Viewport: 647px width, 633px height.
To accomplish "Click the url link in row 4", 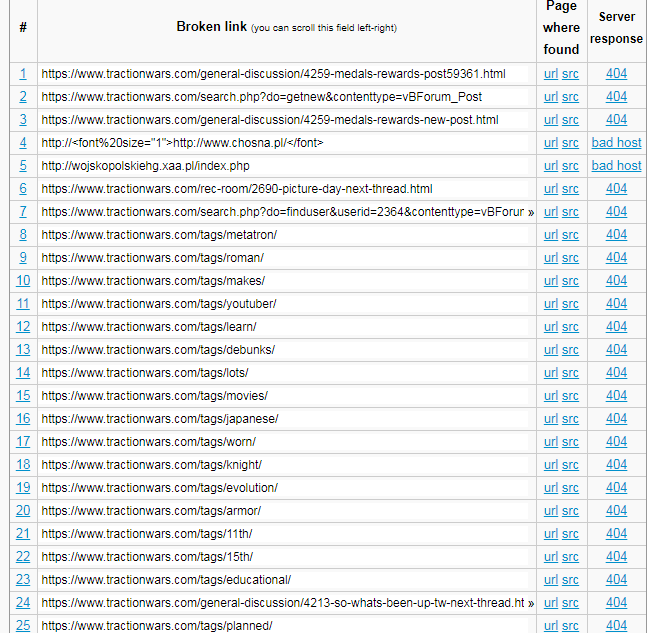I will (x=550, y=143).
